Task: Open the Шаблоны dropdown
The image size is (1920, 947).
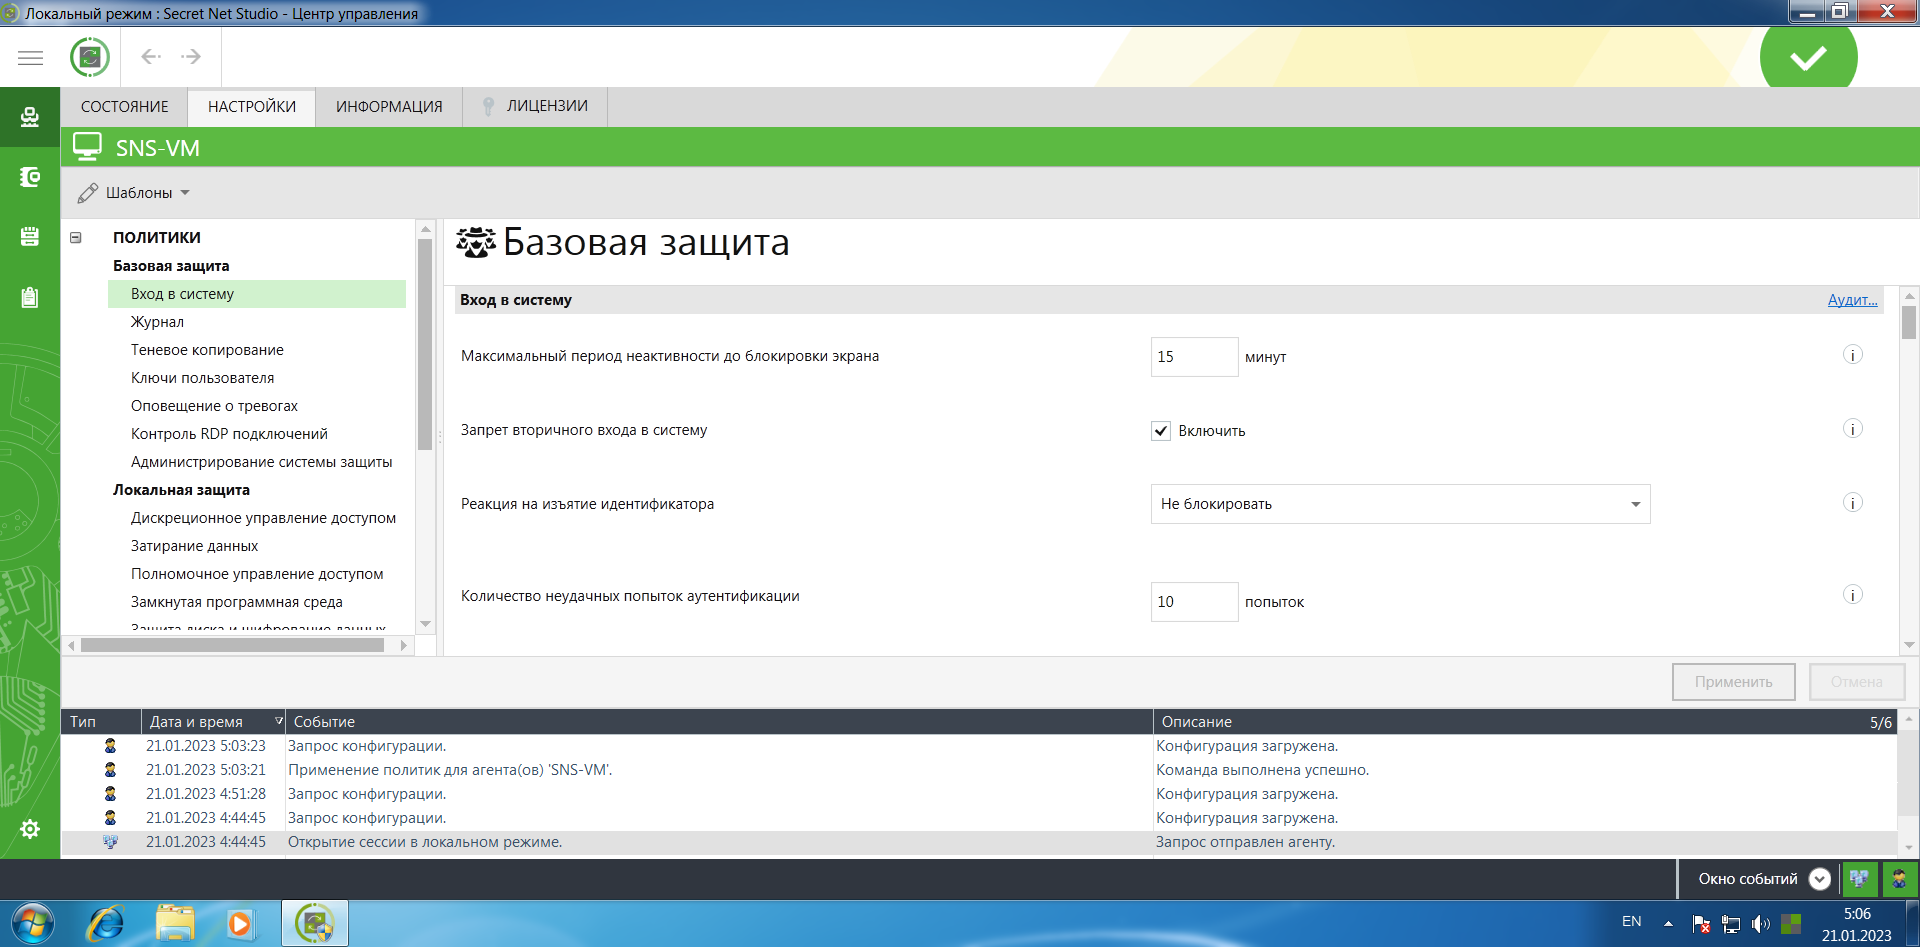Action: [135, 193]
